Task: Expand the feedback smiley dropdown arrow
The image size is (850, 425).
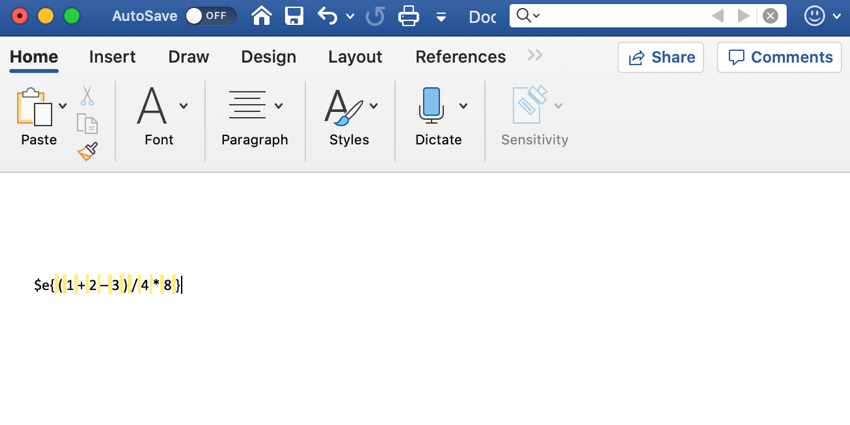Action: [x=836, y=17]
